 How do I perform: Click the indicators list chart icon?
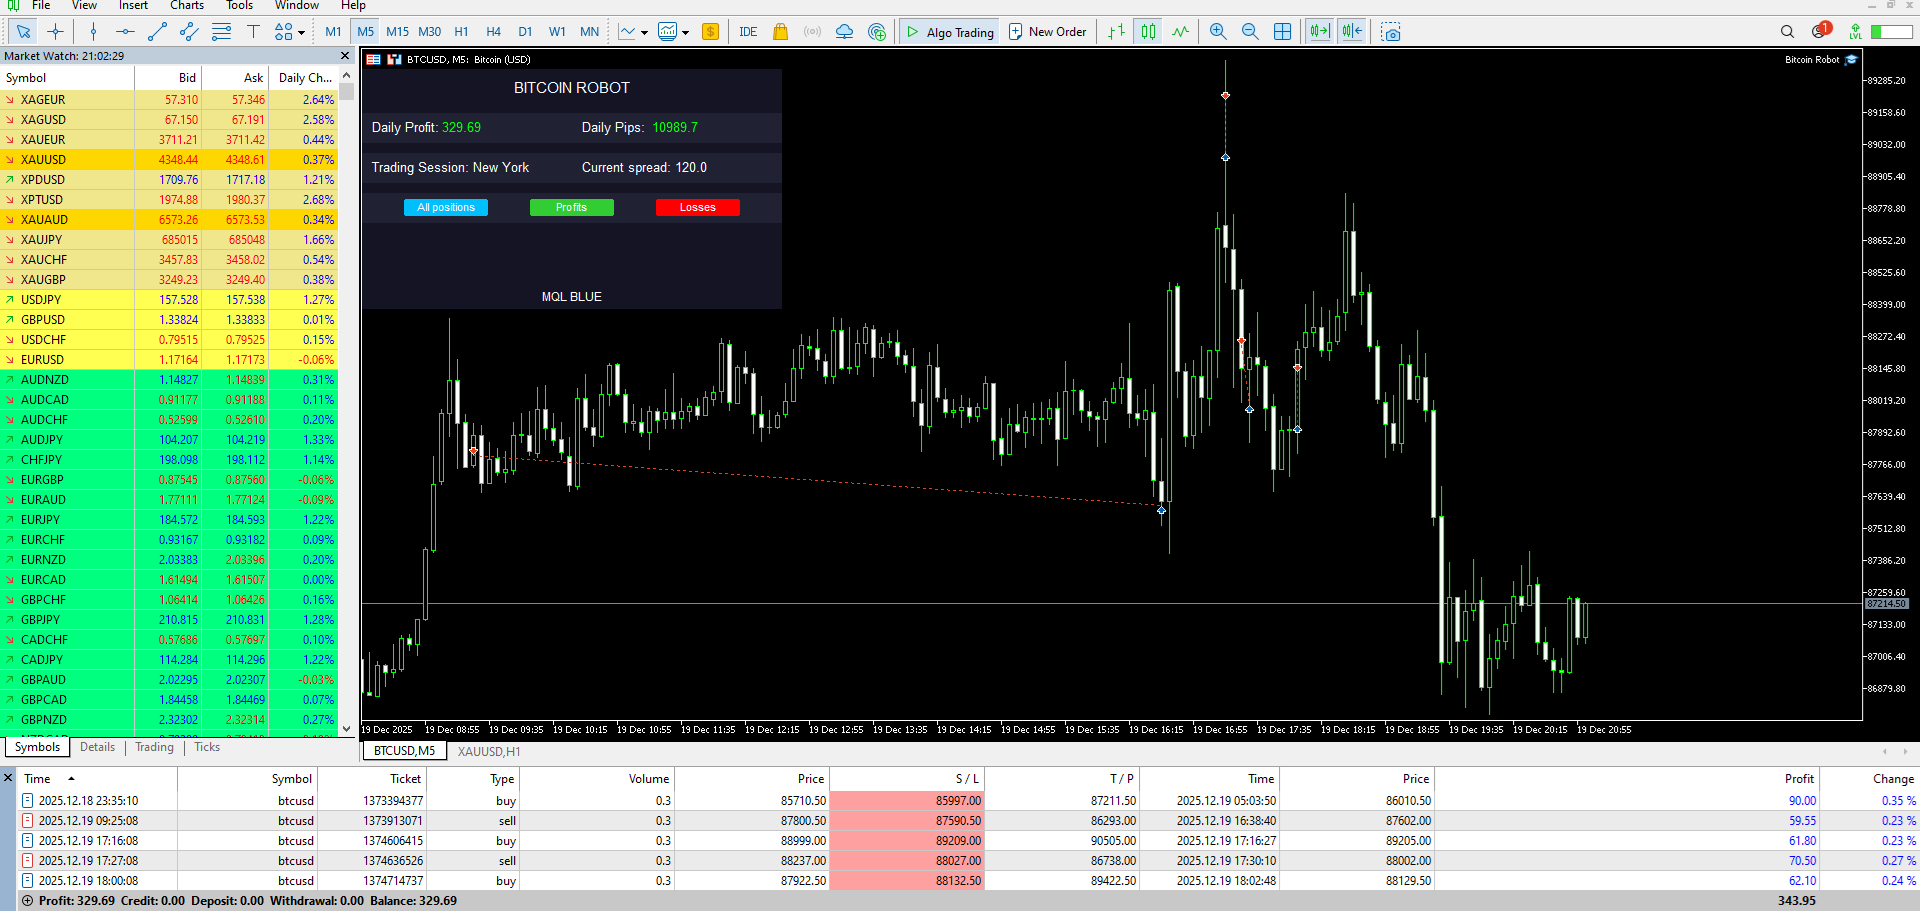668,32
